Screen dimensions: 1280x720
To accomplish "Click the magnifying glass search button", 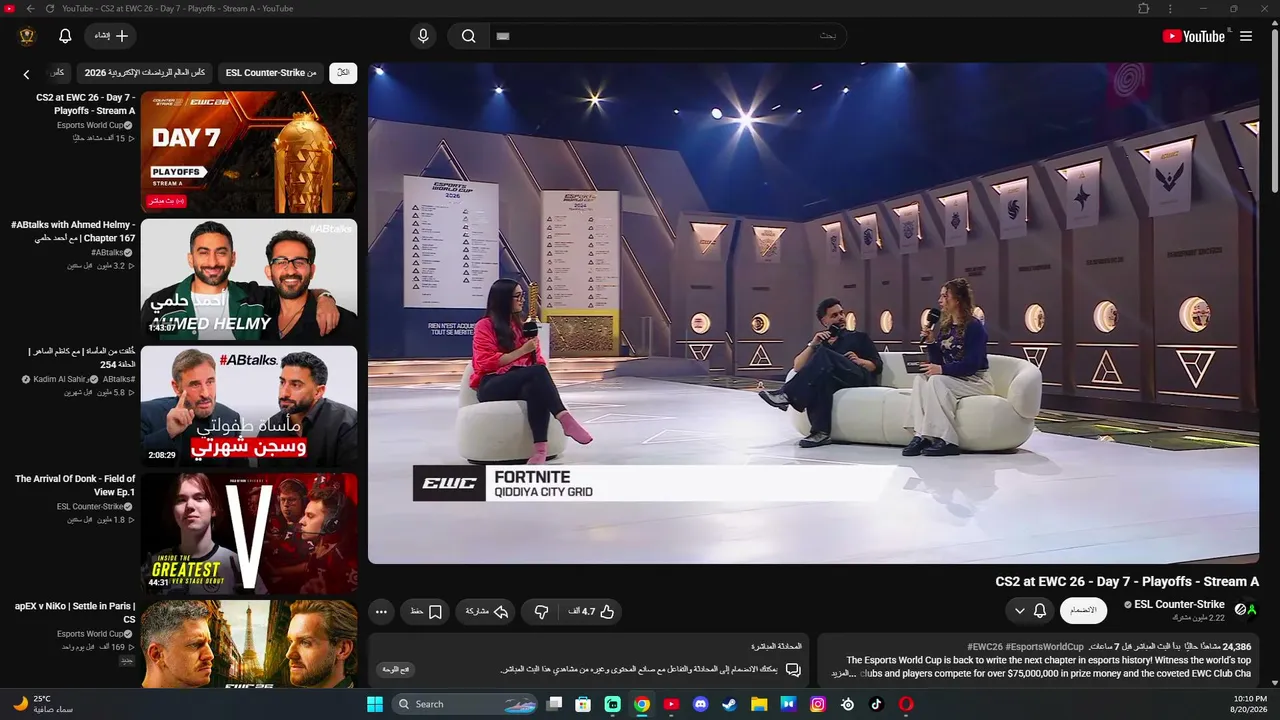I will (x=468, y=36).
